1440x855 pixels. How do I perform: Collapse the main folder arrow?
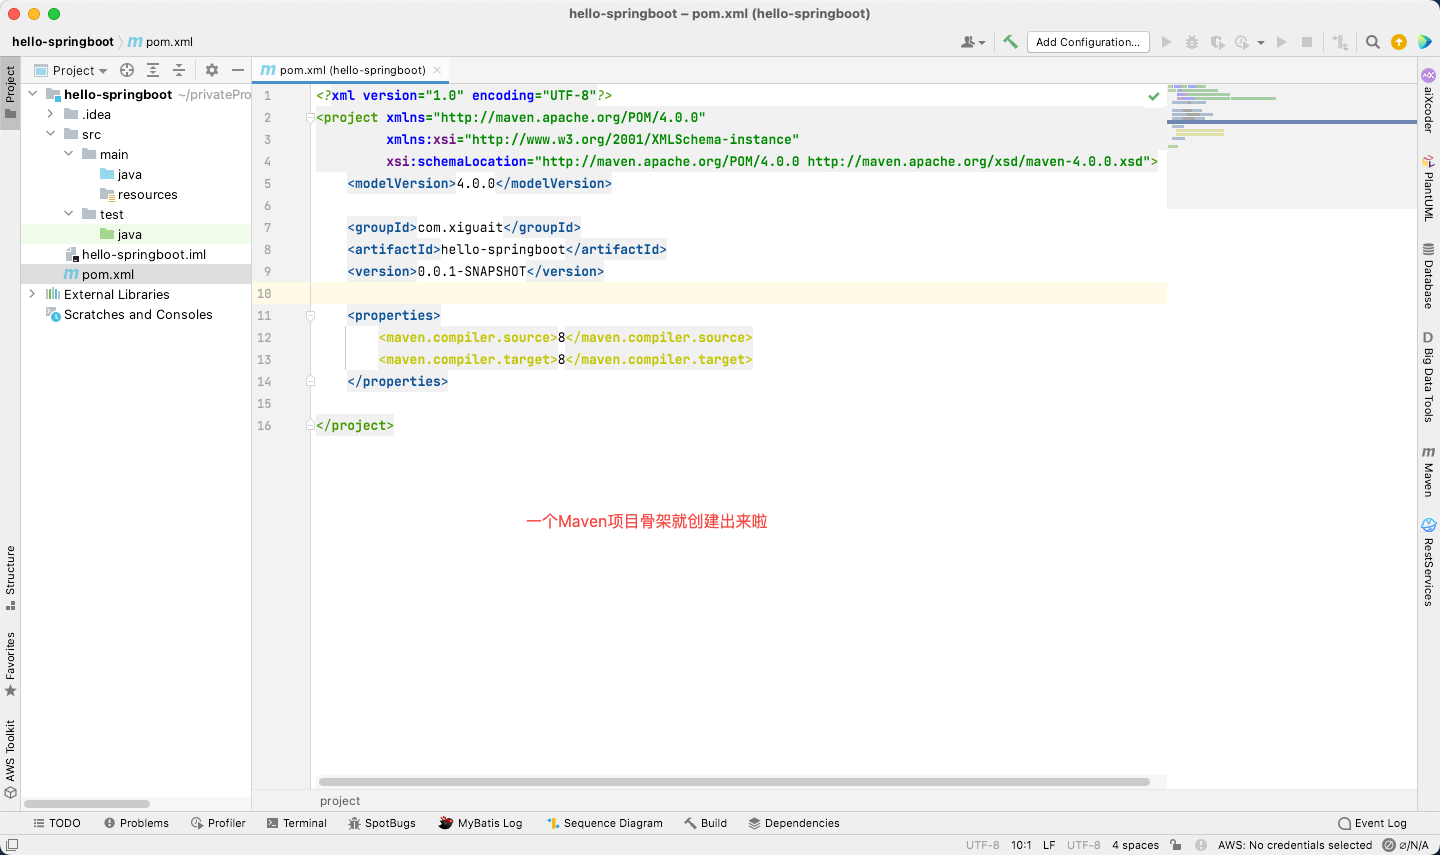(68, 154)
